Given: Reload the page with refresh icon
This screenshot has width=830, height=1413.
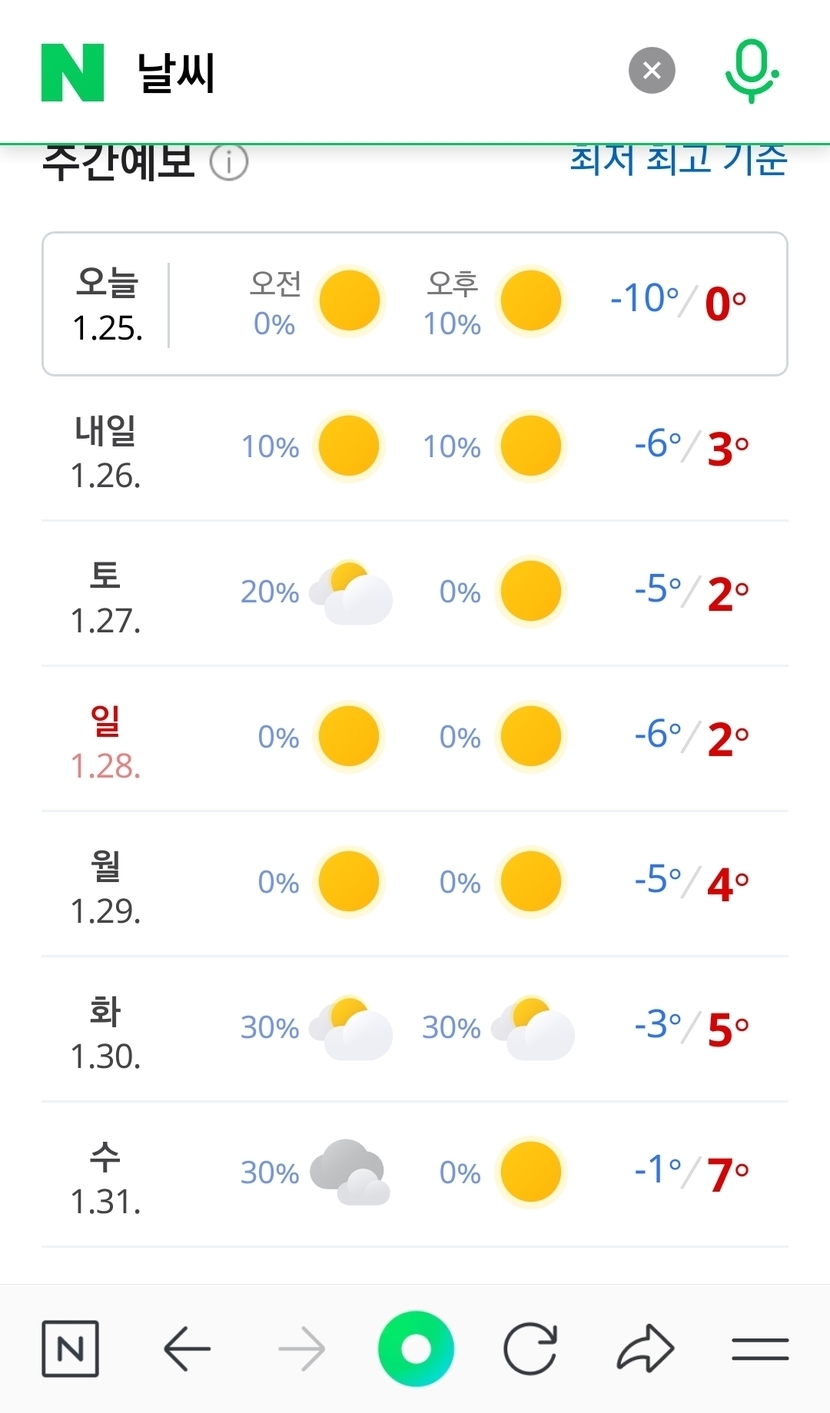Looking at the screenshot, I should 529,1350.
